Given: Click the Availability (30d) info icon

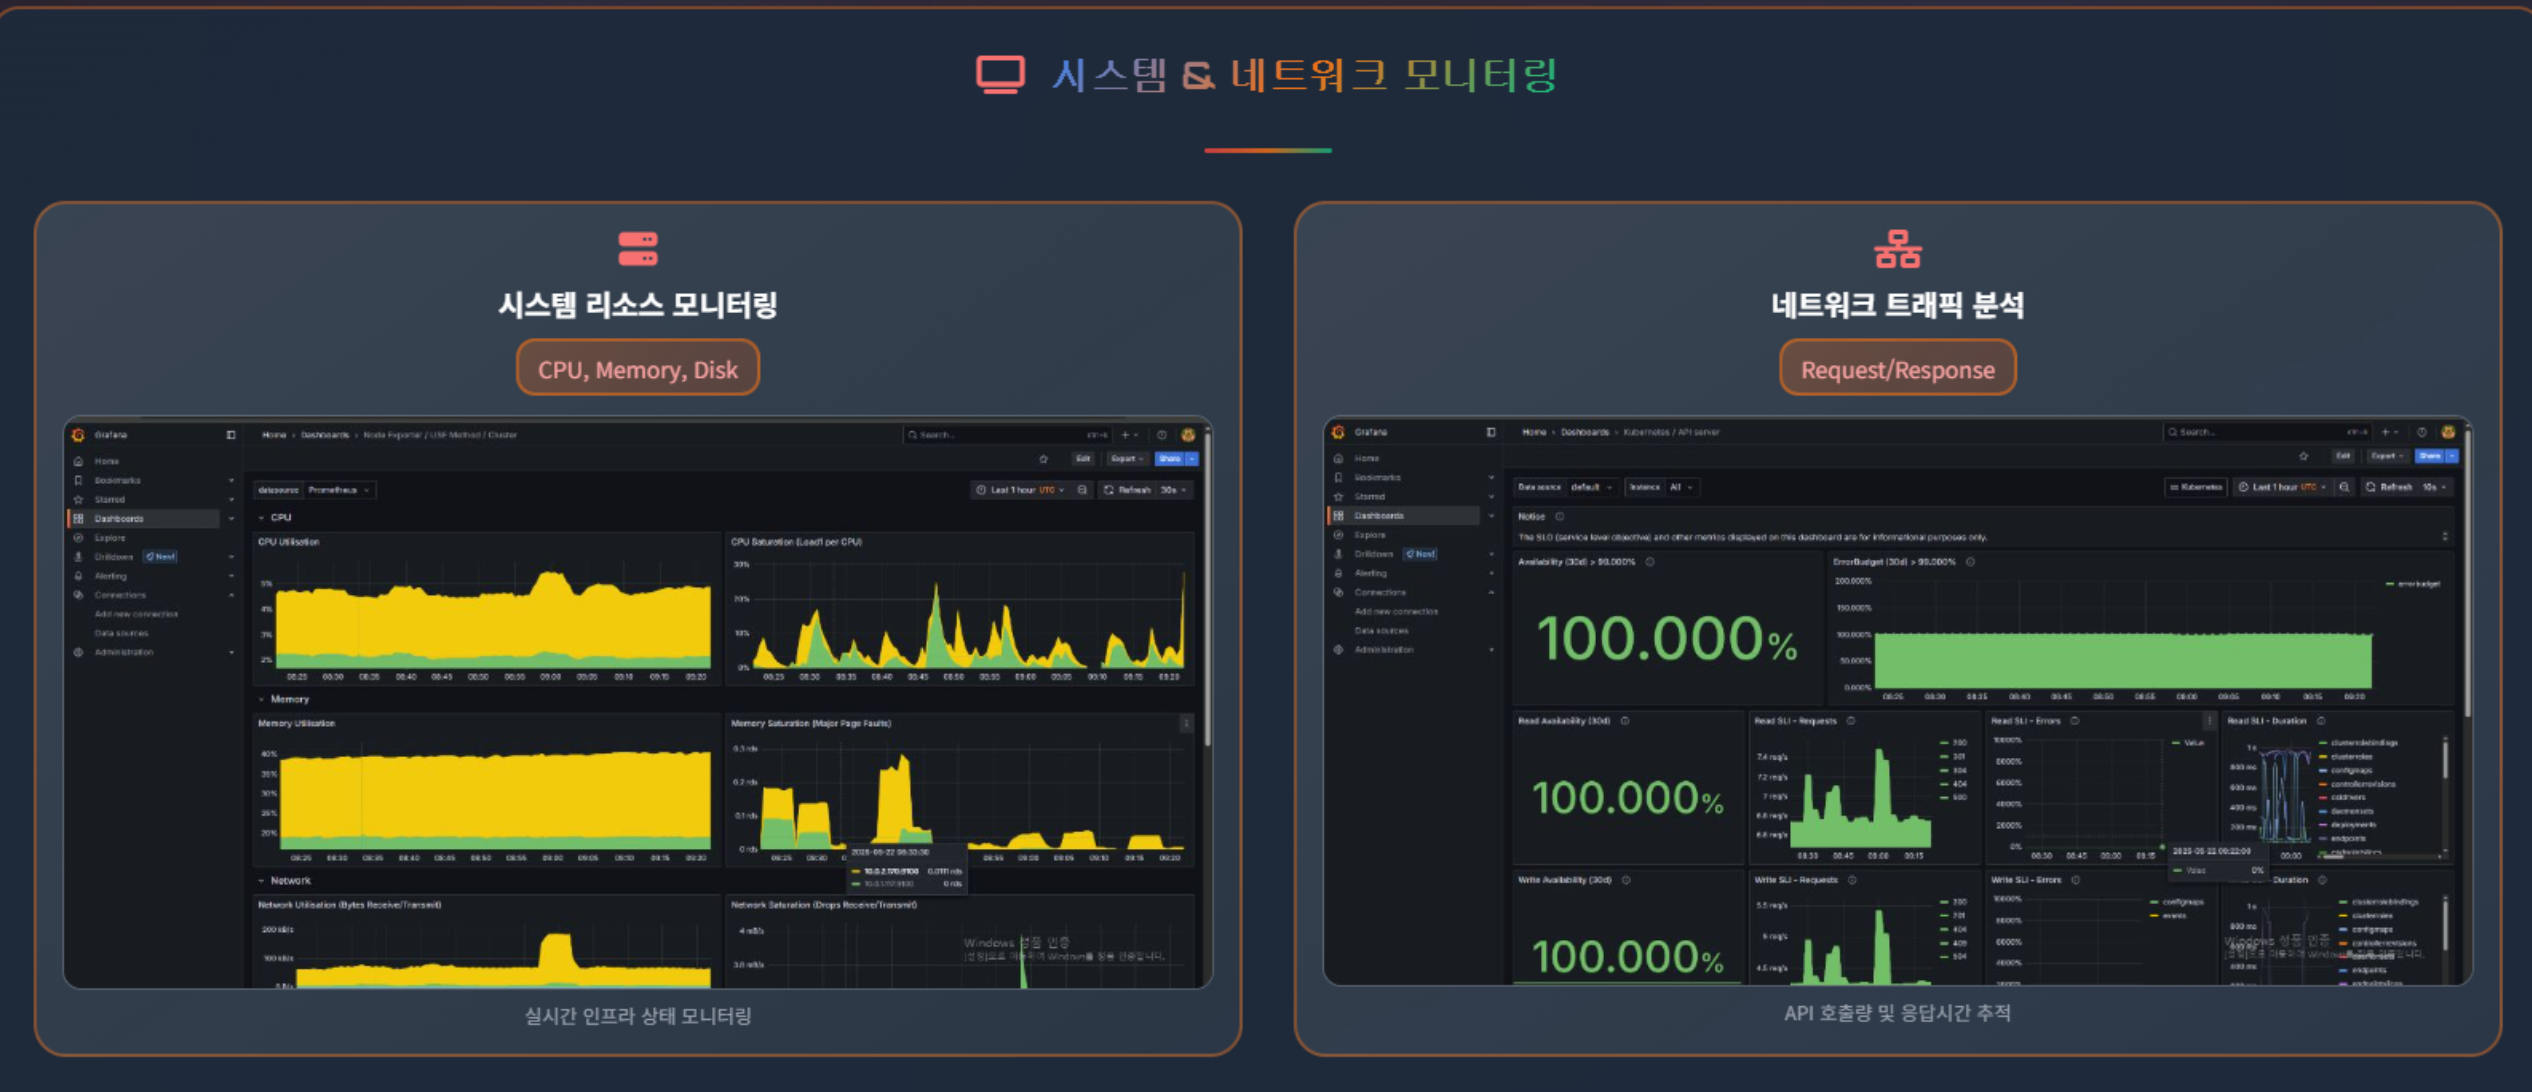Looking at the screenshot, I should point(1650,562).
